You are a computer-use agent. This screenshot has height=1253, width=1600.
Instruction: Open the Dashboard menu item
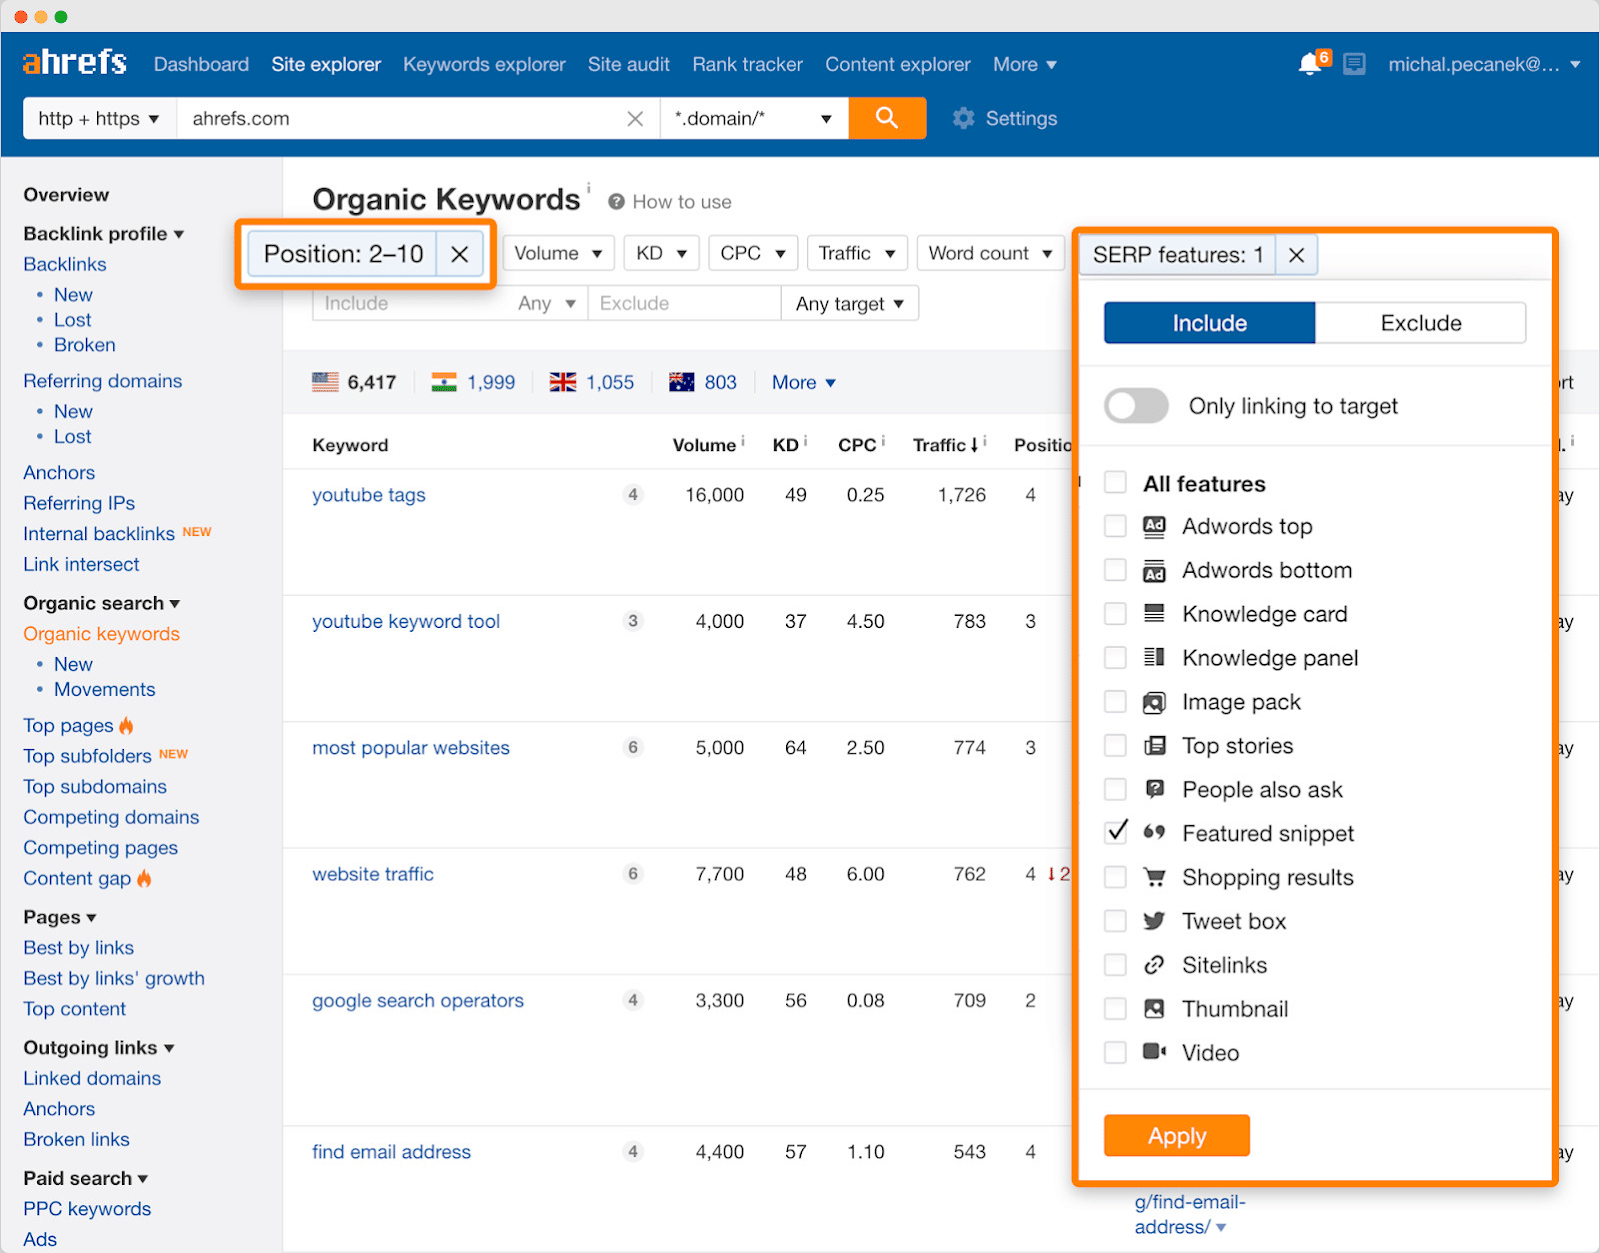pyautogui.click(x=201, y=64)
